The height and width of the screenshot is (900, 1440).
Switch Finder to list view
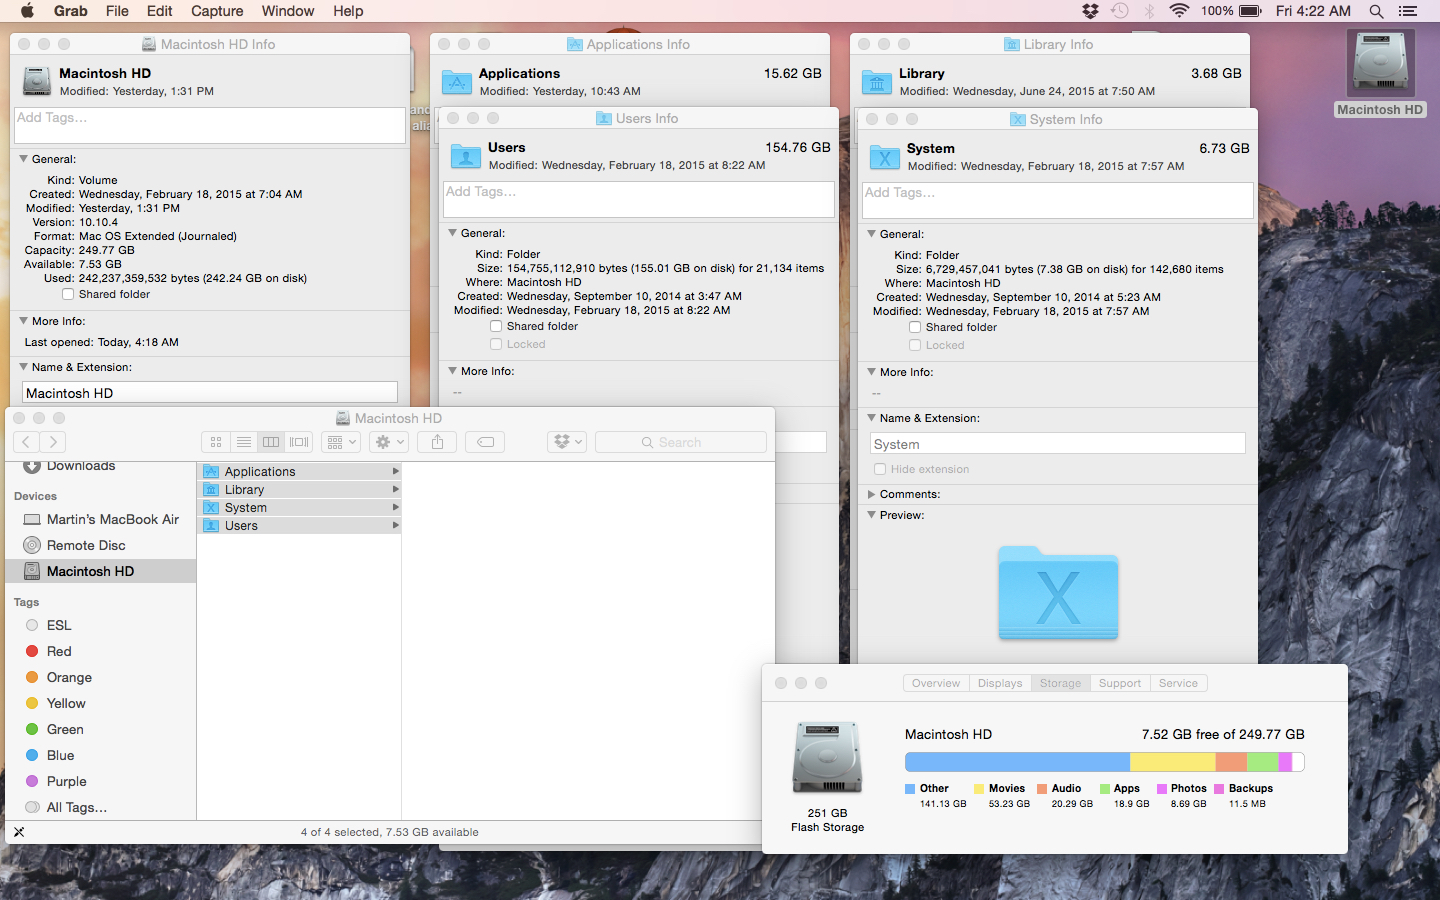244,442
